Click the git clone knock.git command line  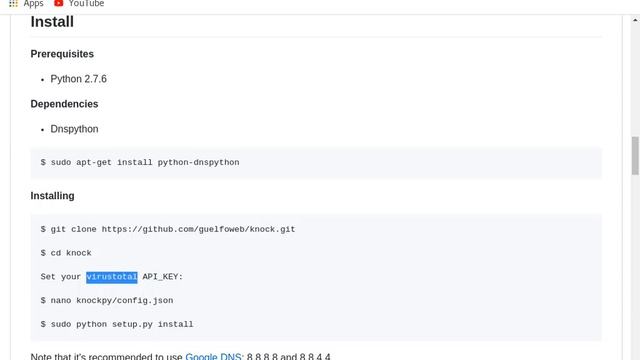pos(168,229)
